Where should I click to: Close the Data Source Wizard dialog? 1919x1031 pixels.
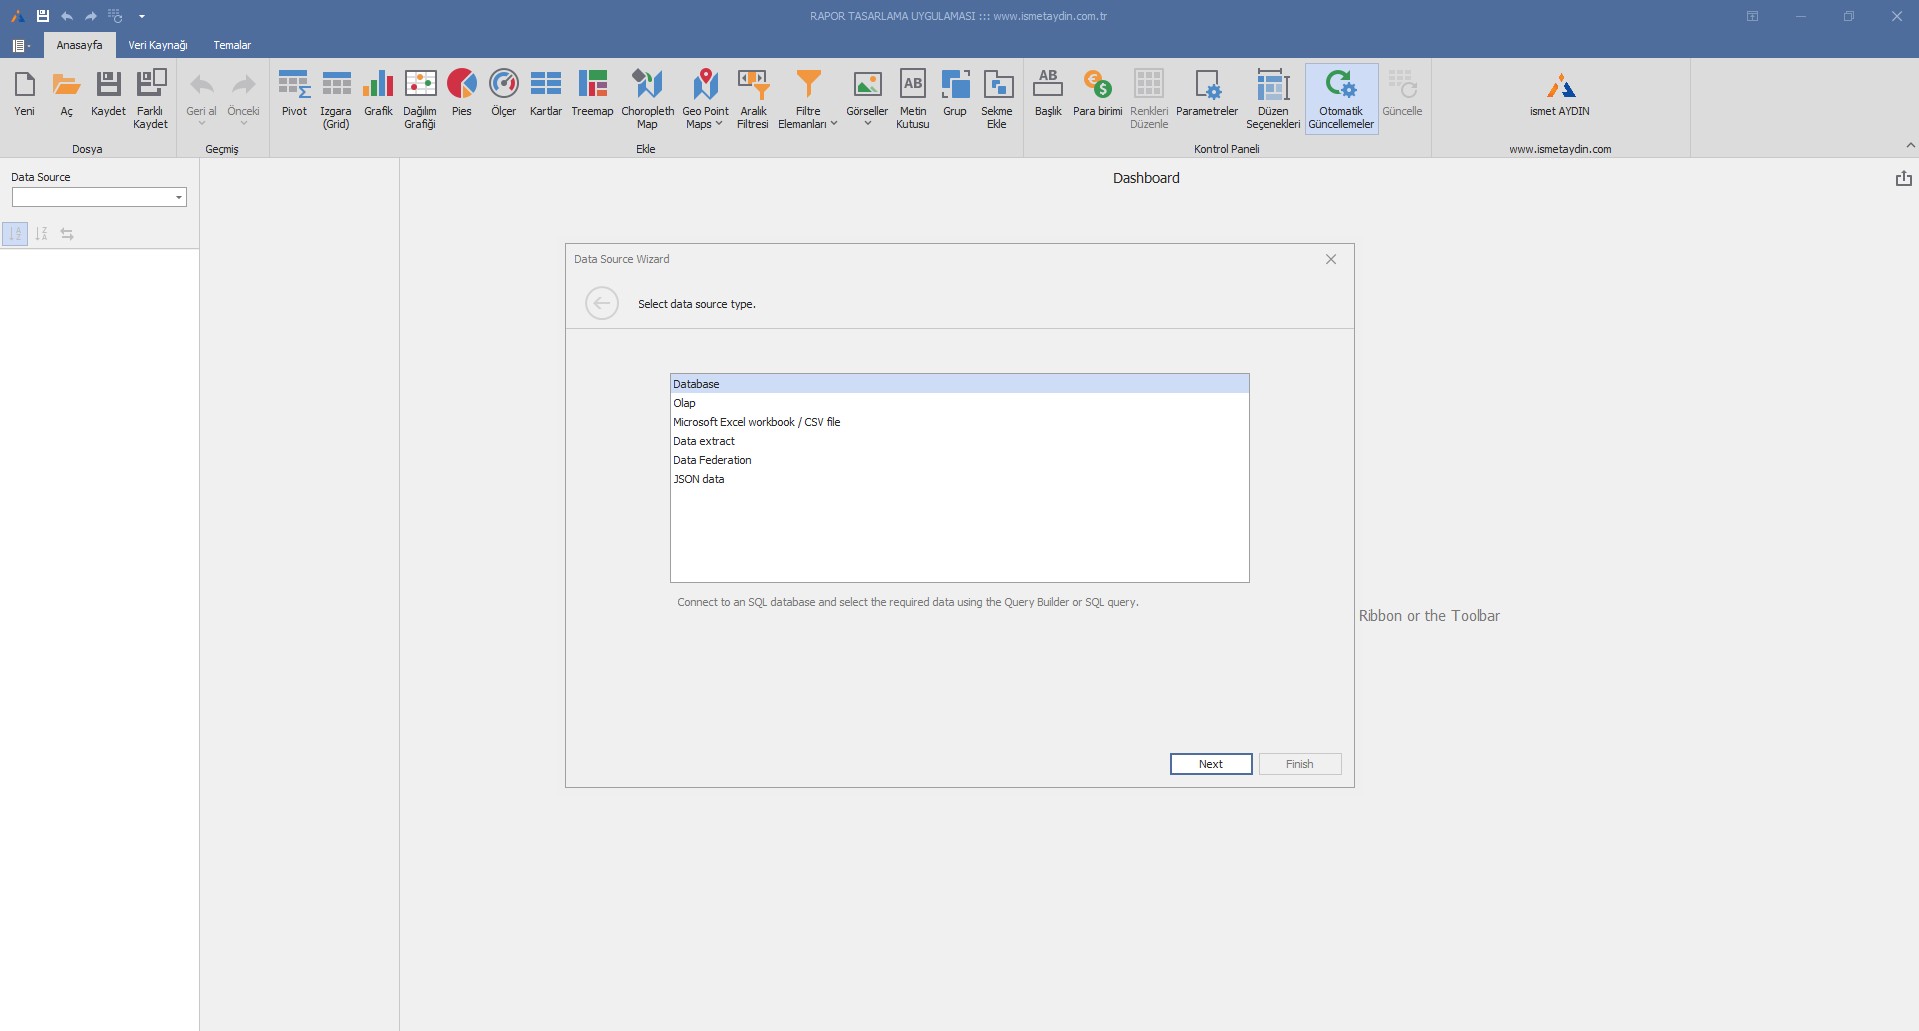click(1330, 259)
